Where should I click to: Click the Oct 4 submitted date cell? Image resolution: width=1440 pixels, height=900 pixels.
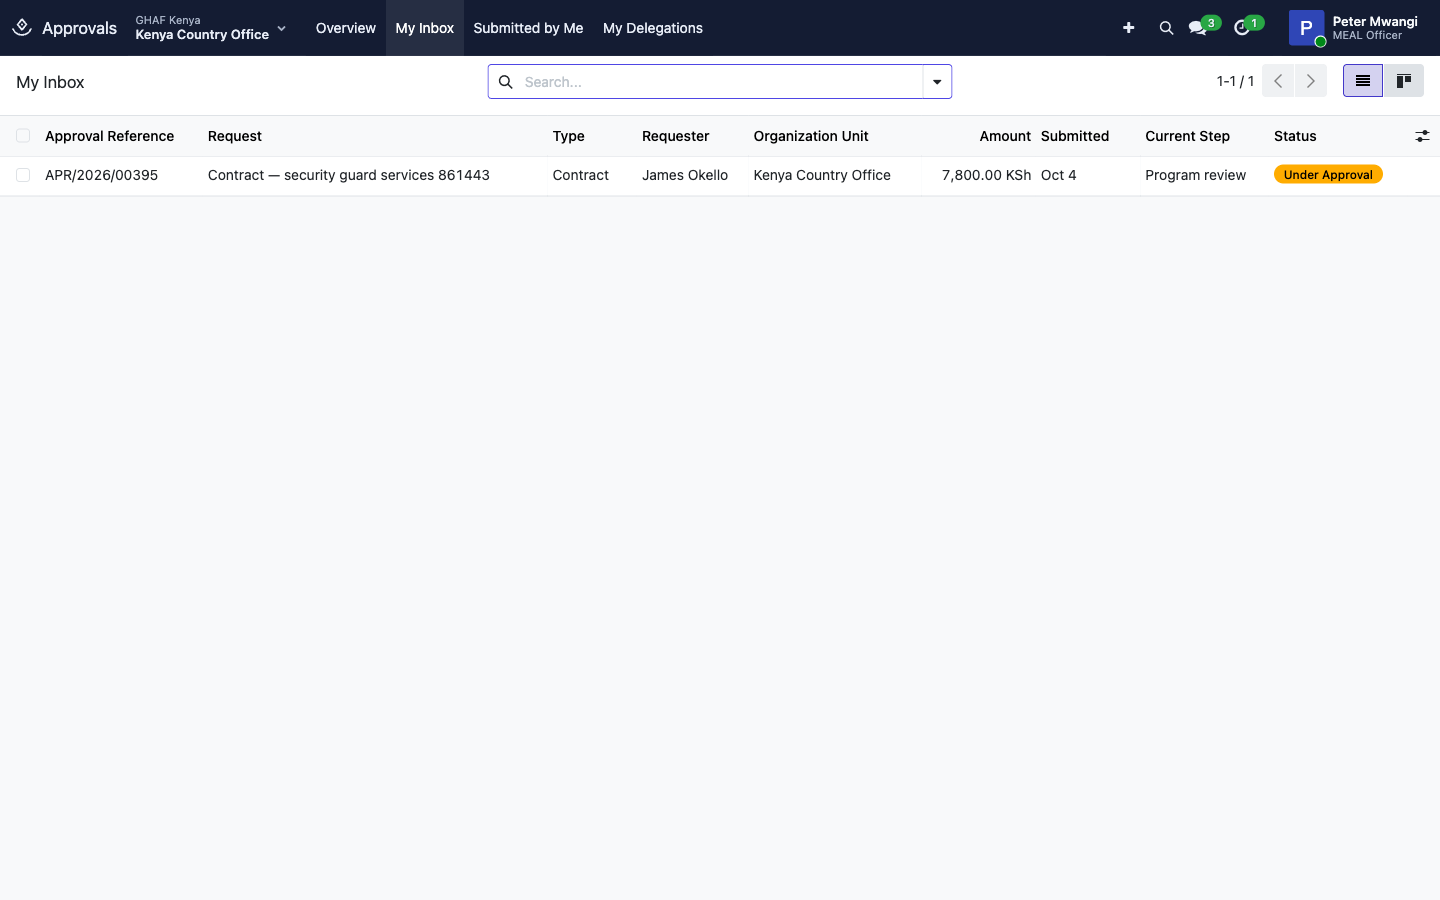(1058, 175)
